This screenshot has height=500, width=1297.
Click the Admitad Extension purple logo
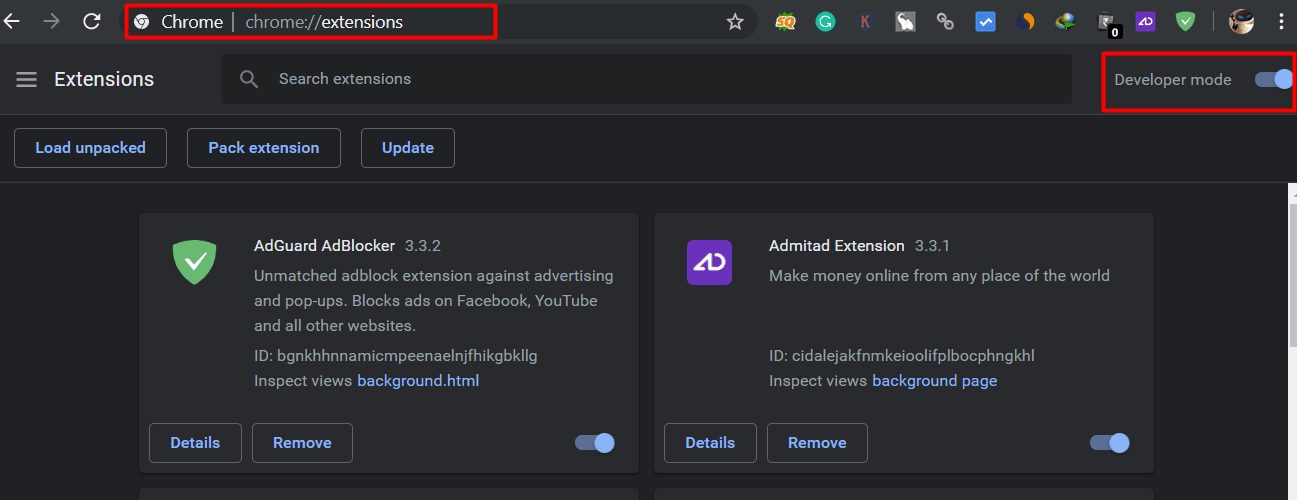[709, 262]
